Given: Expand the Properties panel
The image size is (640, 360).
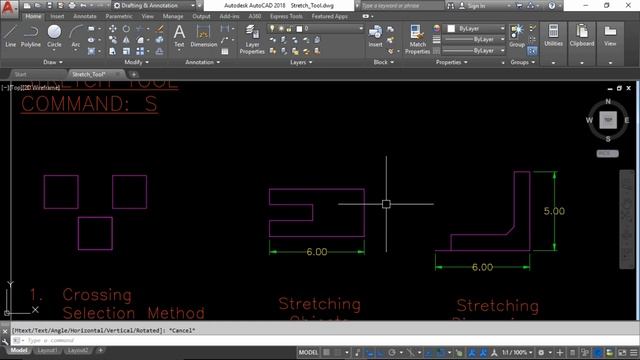Looking at the screenshot, I should click(x=451, y=62).
